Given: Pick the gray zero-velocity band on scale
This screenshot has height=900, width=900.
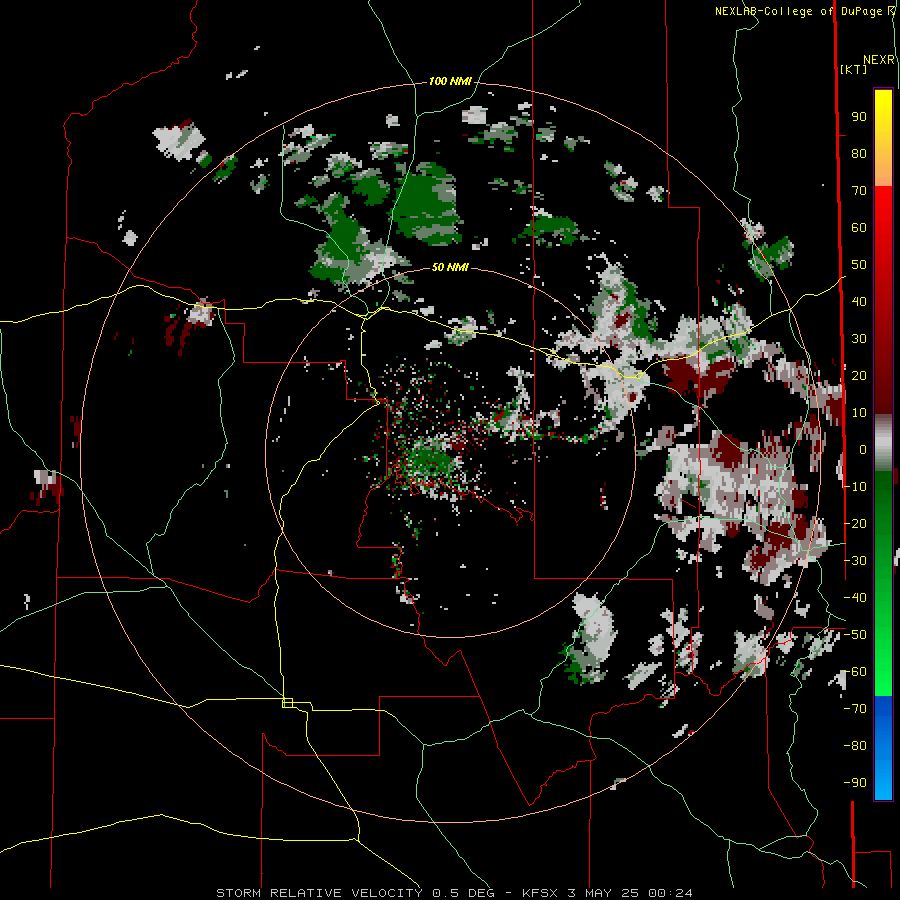Looking at the screenshot, I should (x=883, y=443).
